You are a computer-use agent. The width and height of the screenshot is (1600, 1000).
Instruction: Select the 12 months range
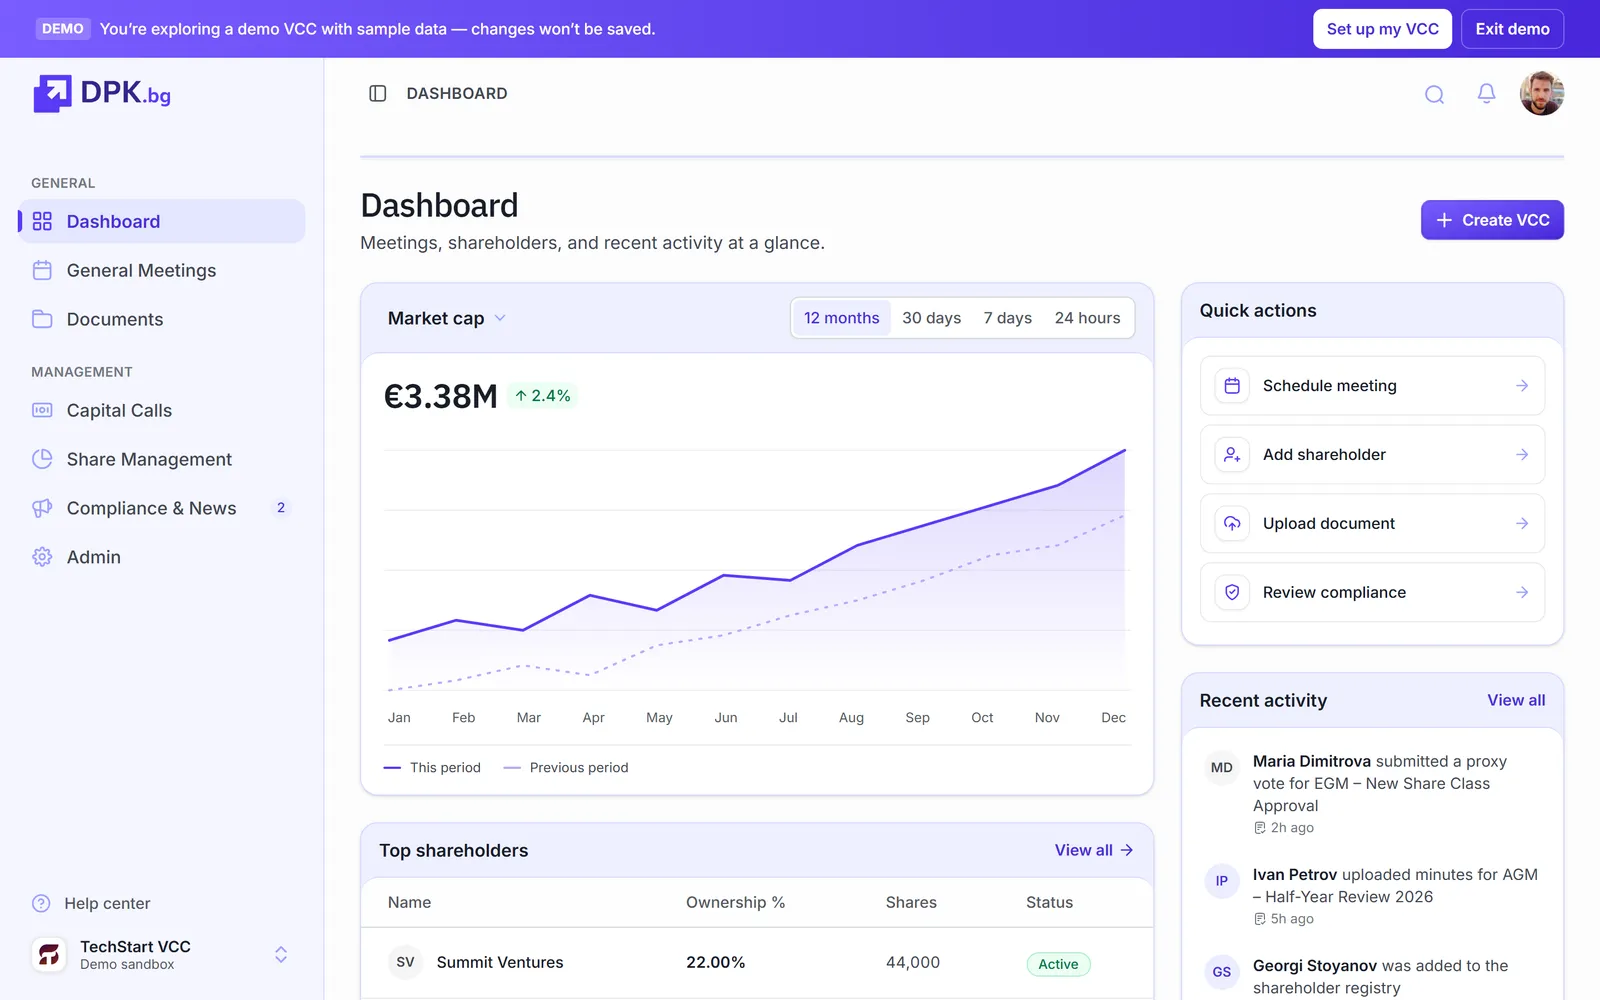[841, 318]
